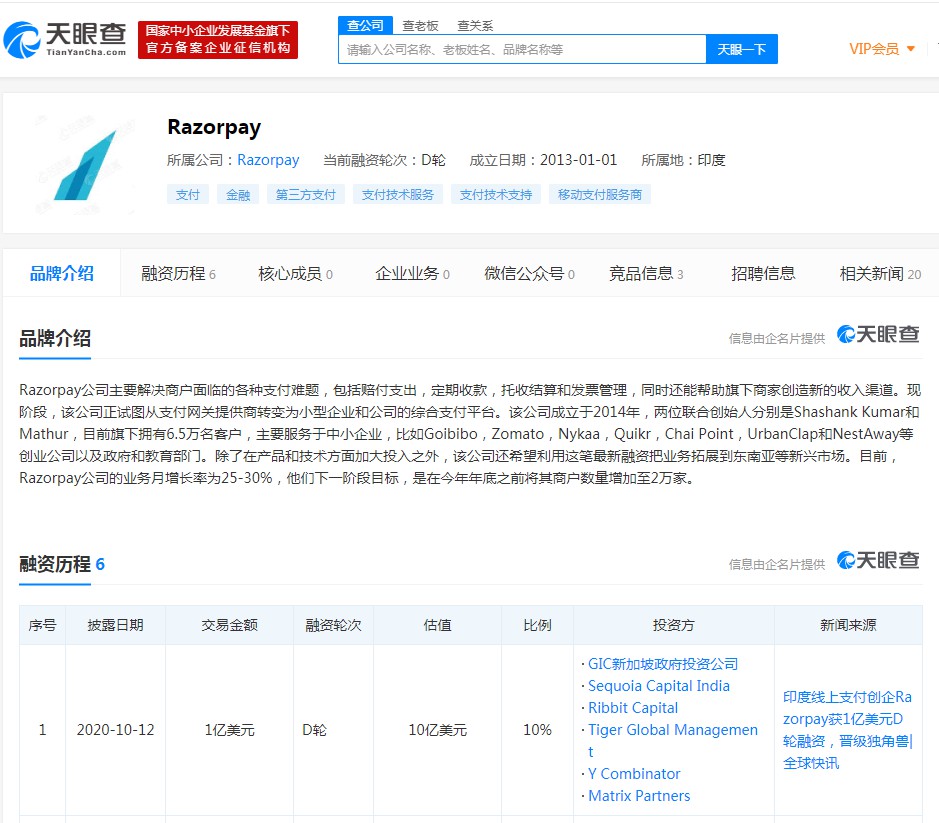939x823 pixels.
Task: Click the TianYanCha logo beside 融资历程 heading
Action: click(878, 561)
